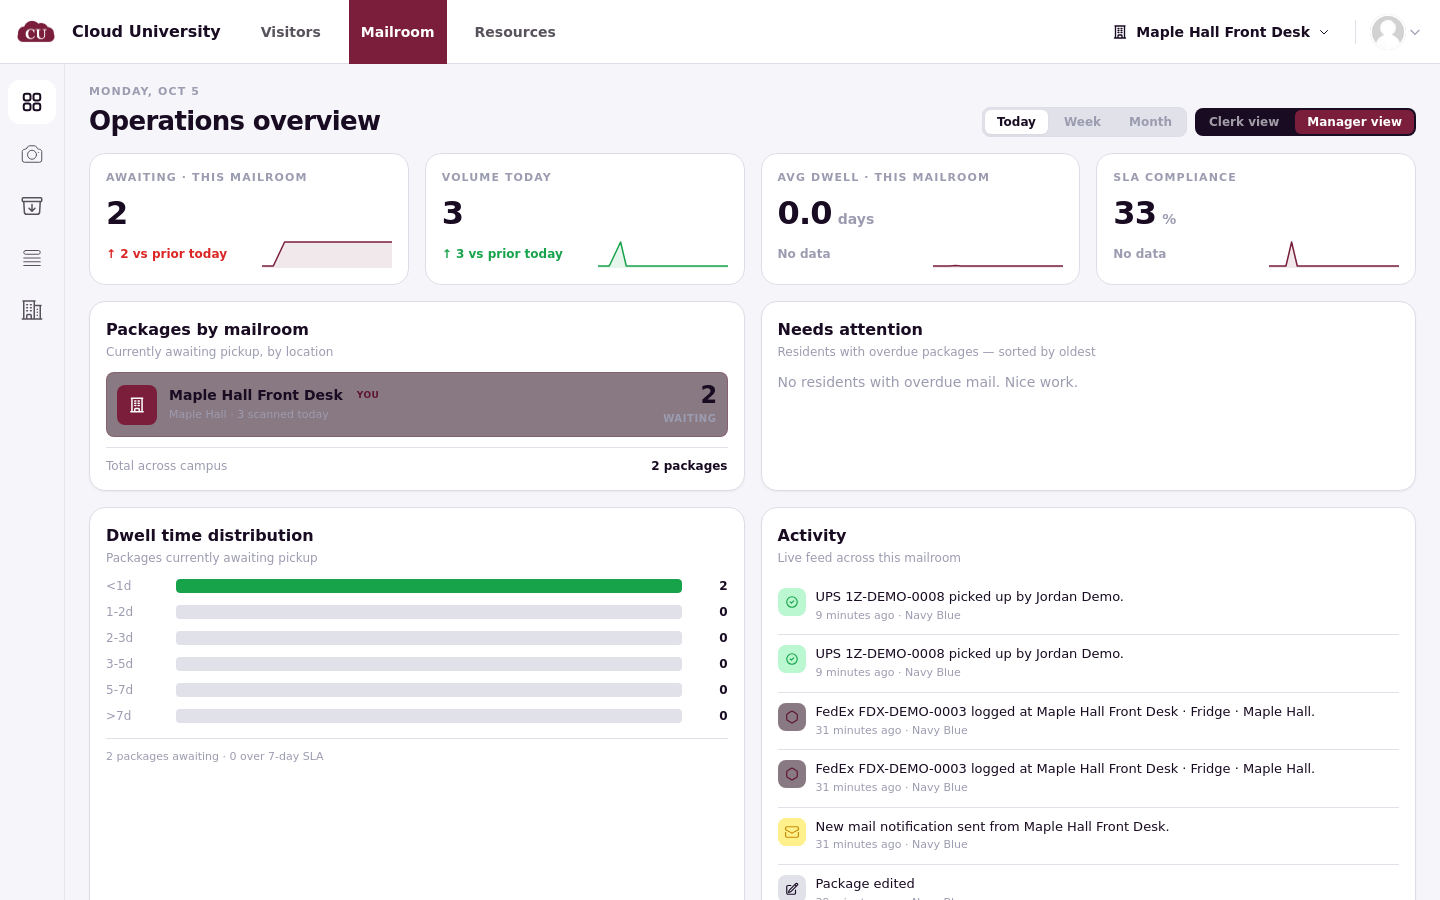
Task: Click '2 packages awaiting · 0 over 7-day SLA'
Action: pyautogui.click(x=215, y=757)
